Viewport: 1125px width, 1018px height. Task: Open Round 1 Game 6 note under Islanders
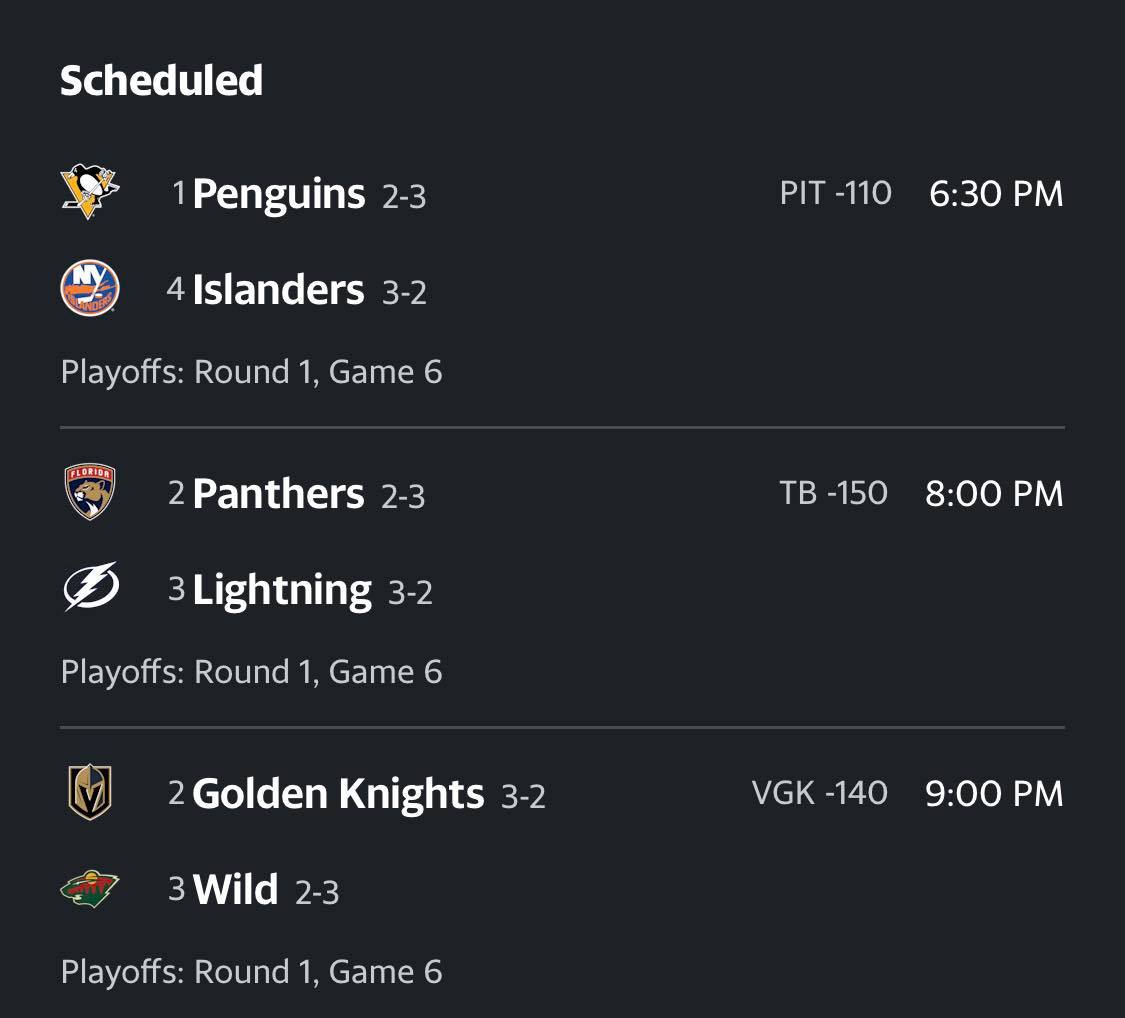[251, 372]
